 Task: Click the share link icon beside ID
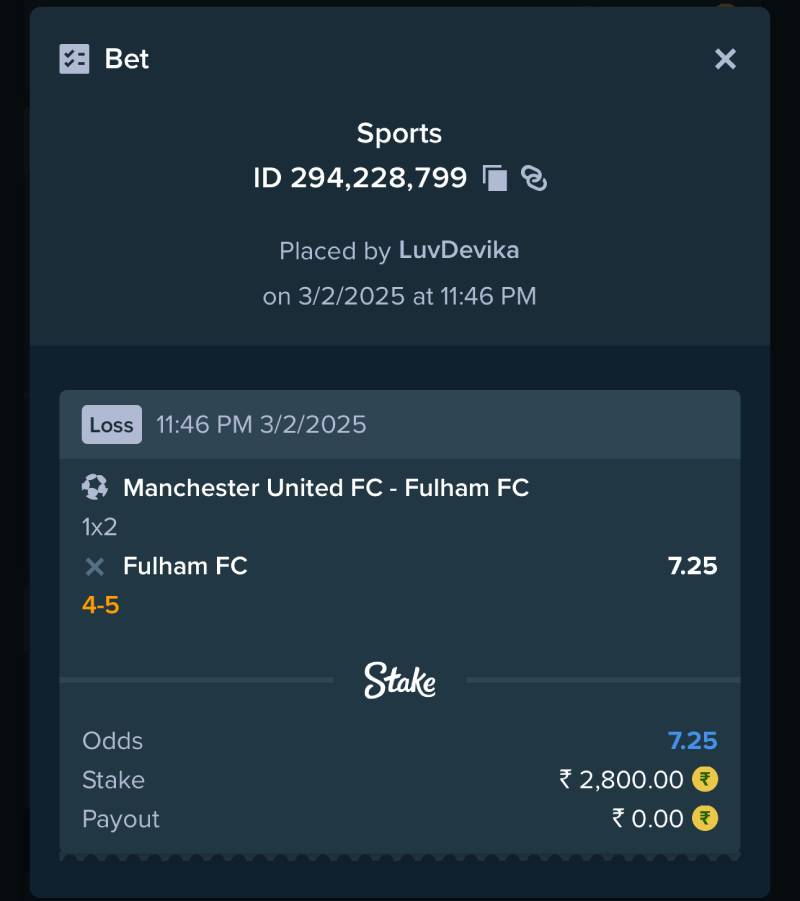(534, 178)
